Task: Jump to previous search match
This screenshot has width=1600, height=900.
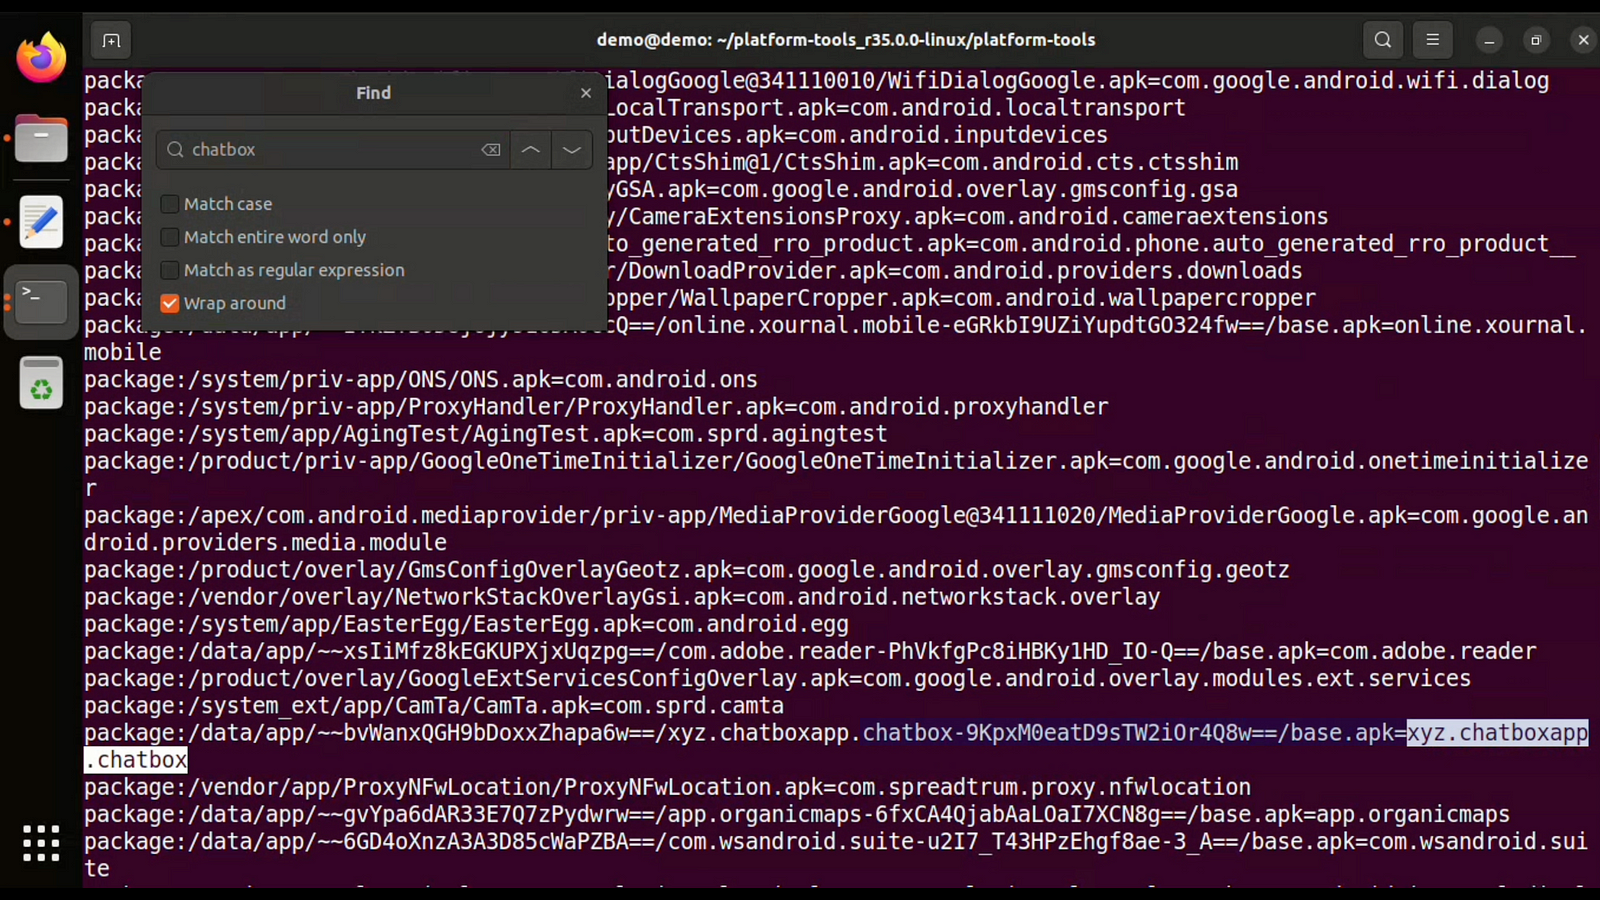Action: (x=531, y=150)
